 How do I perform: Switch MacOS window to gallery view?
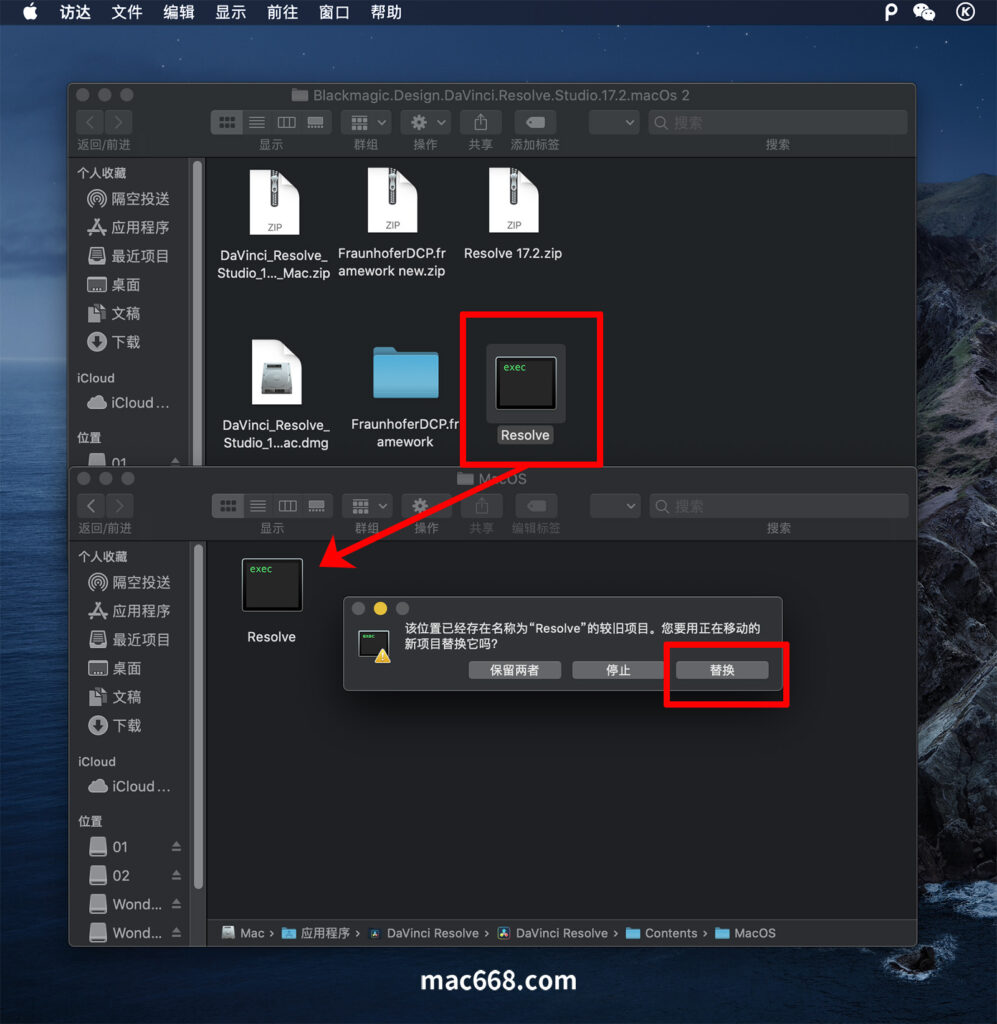coord(317,506)
